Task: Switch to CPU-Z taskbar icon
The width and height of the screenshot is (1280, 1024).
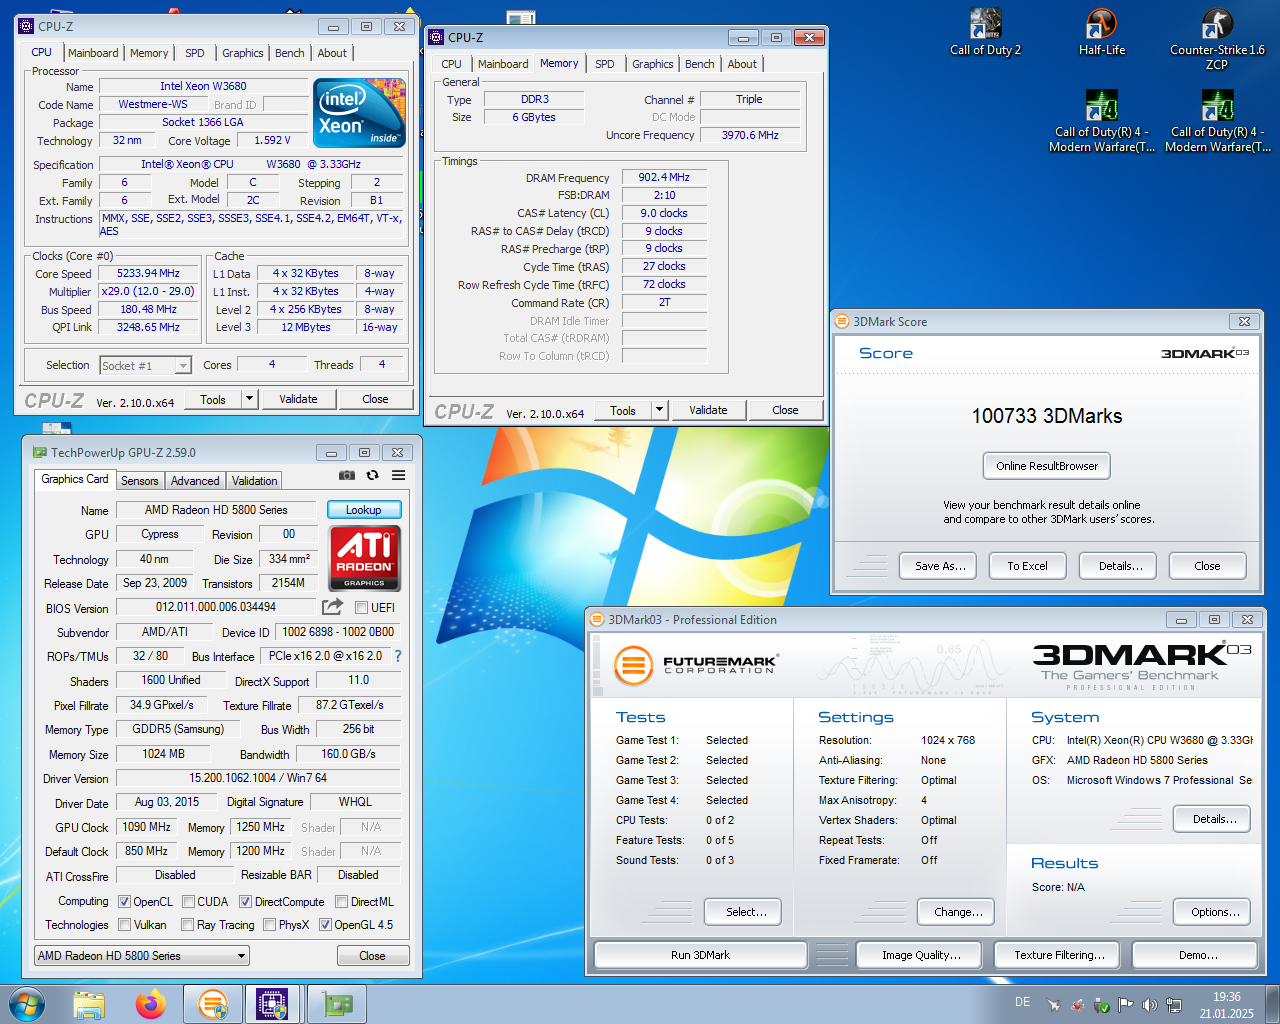Action: [272, 1004]
